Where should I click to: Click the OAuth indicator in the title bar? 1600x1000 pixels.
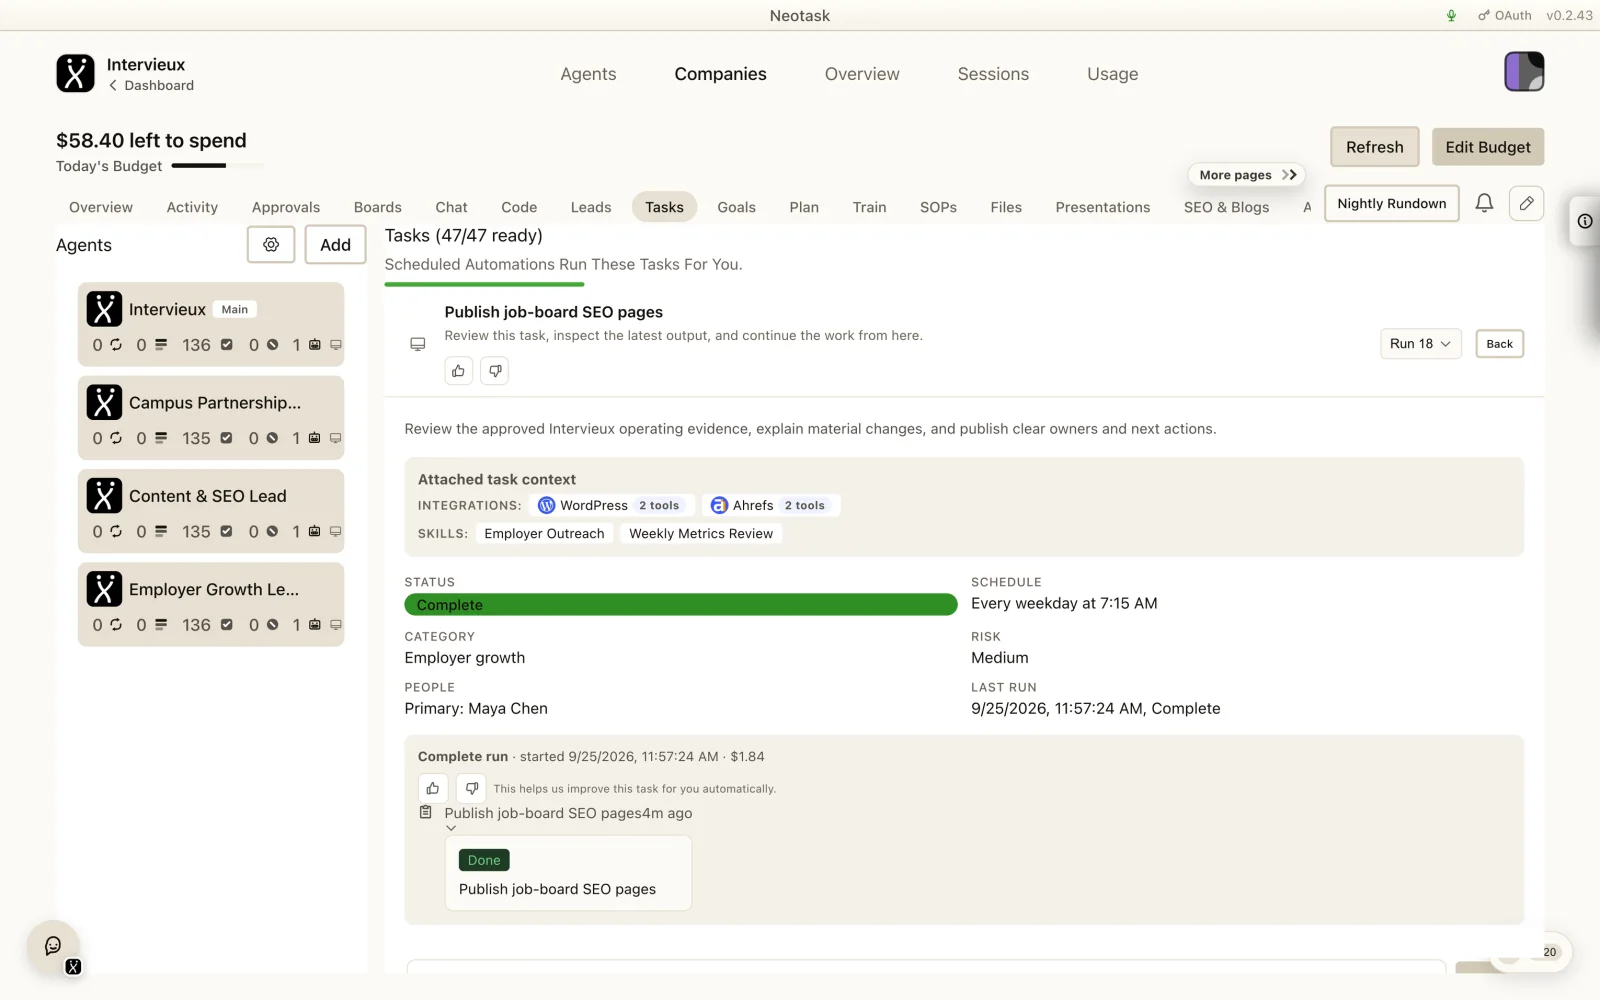tap(1504, 15)
